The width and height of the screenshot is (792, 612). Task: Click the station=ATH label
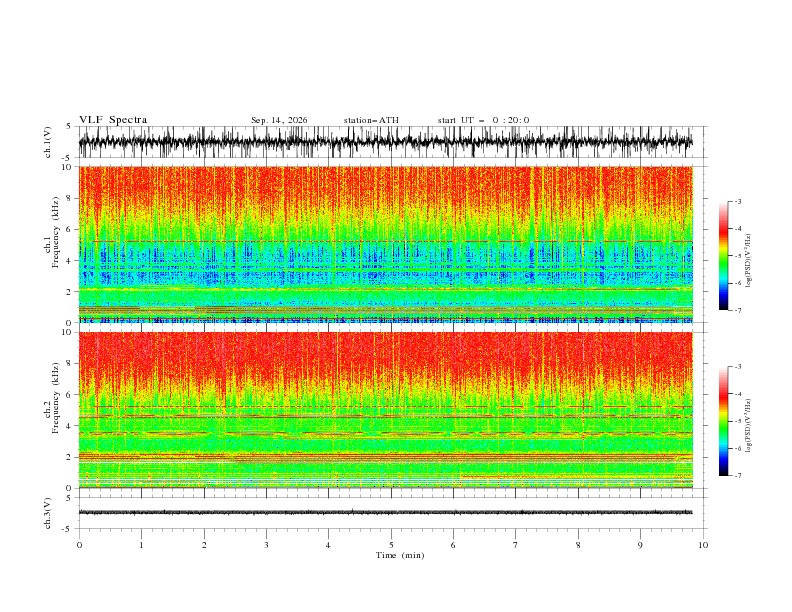click(x=371, y=120)
